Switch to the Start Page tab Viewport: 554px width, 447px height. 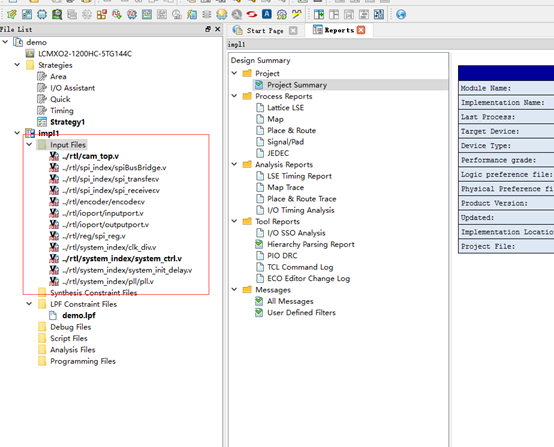pyautogui.click(x=265, y=30)
